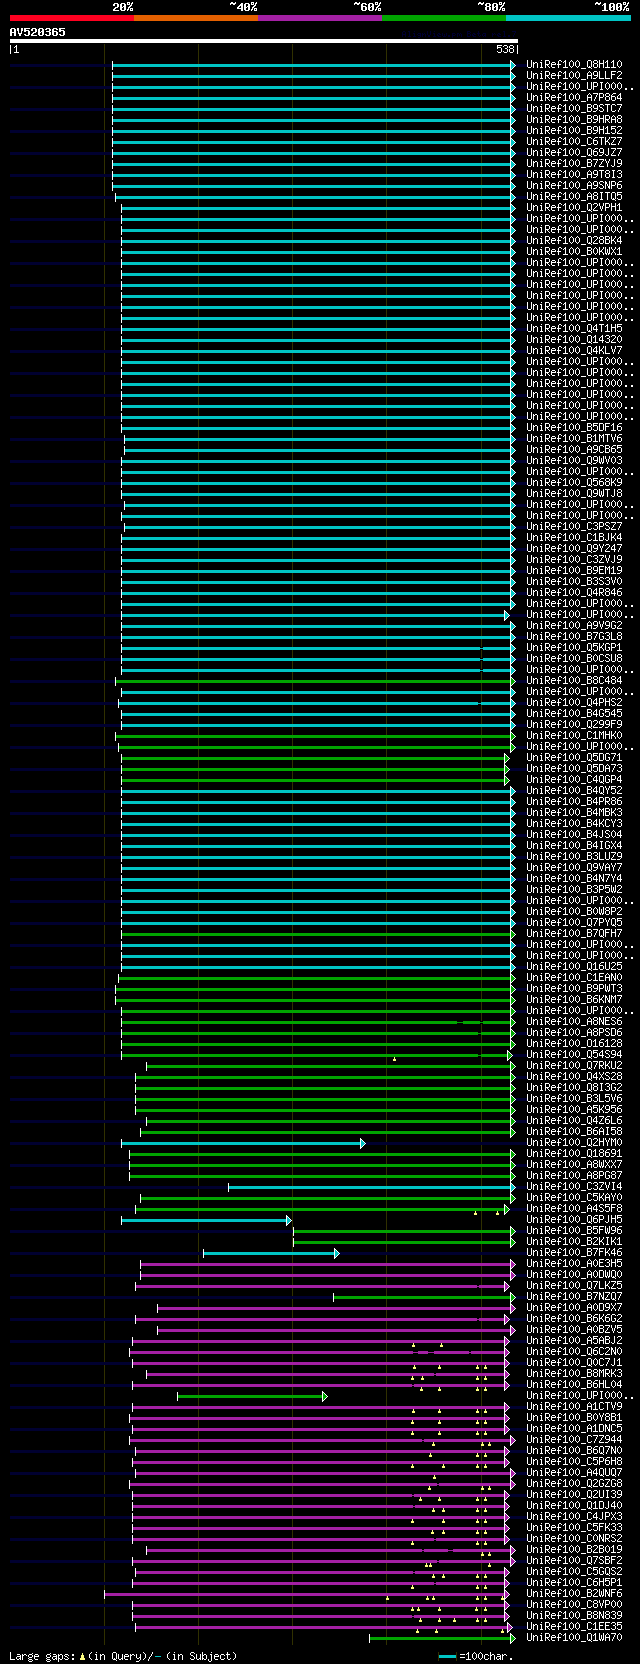Select the UniRef100_Q4T1H5 label
Screen dimensions: 640x1664
tap(574, 329)
